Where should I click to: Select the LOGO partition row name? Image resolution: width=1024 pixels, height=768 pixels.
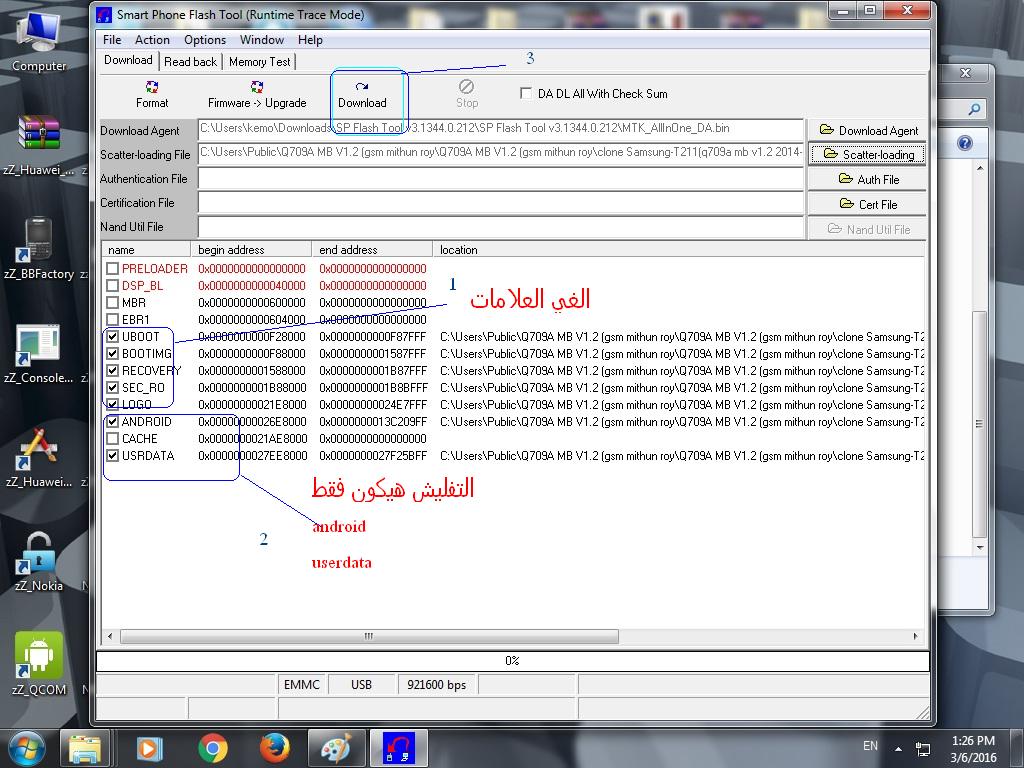pos(136,404)
